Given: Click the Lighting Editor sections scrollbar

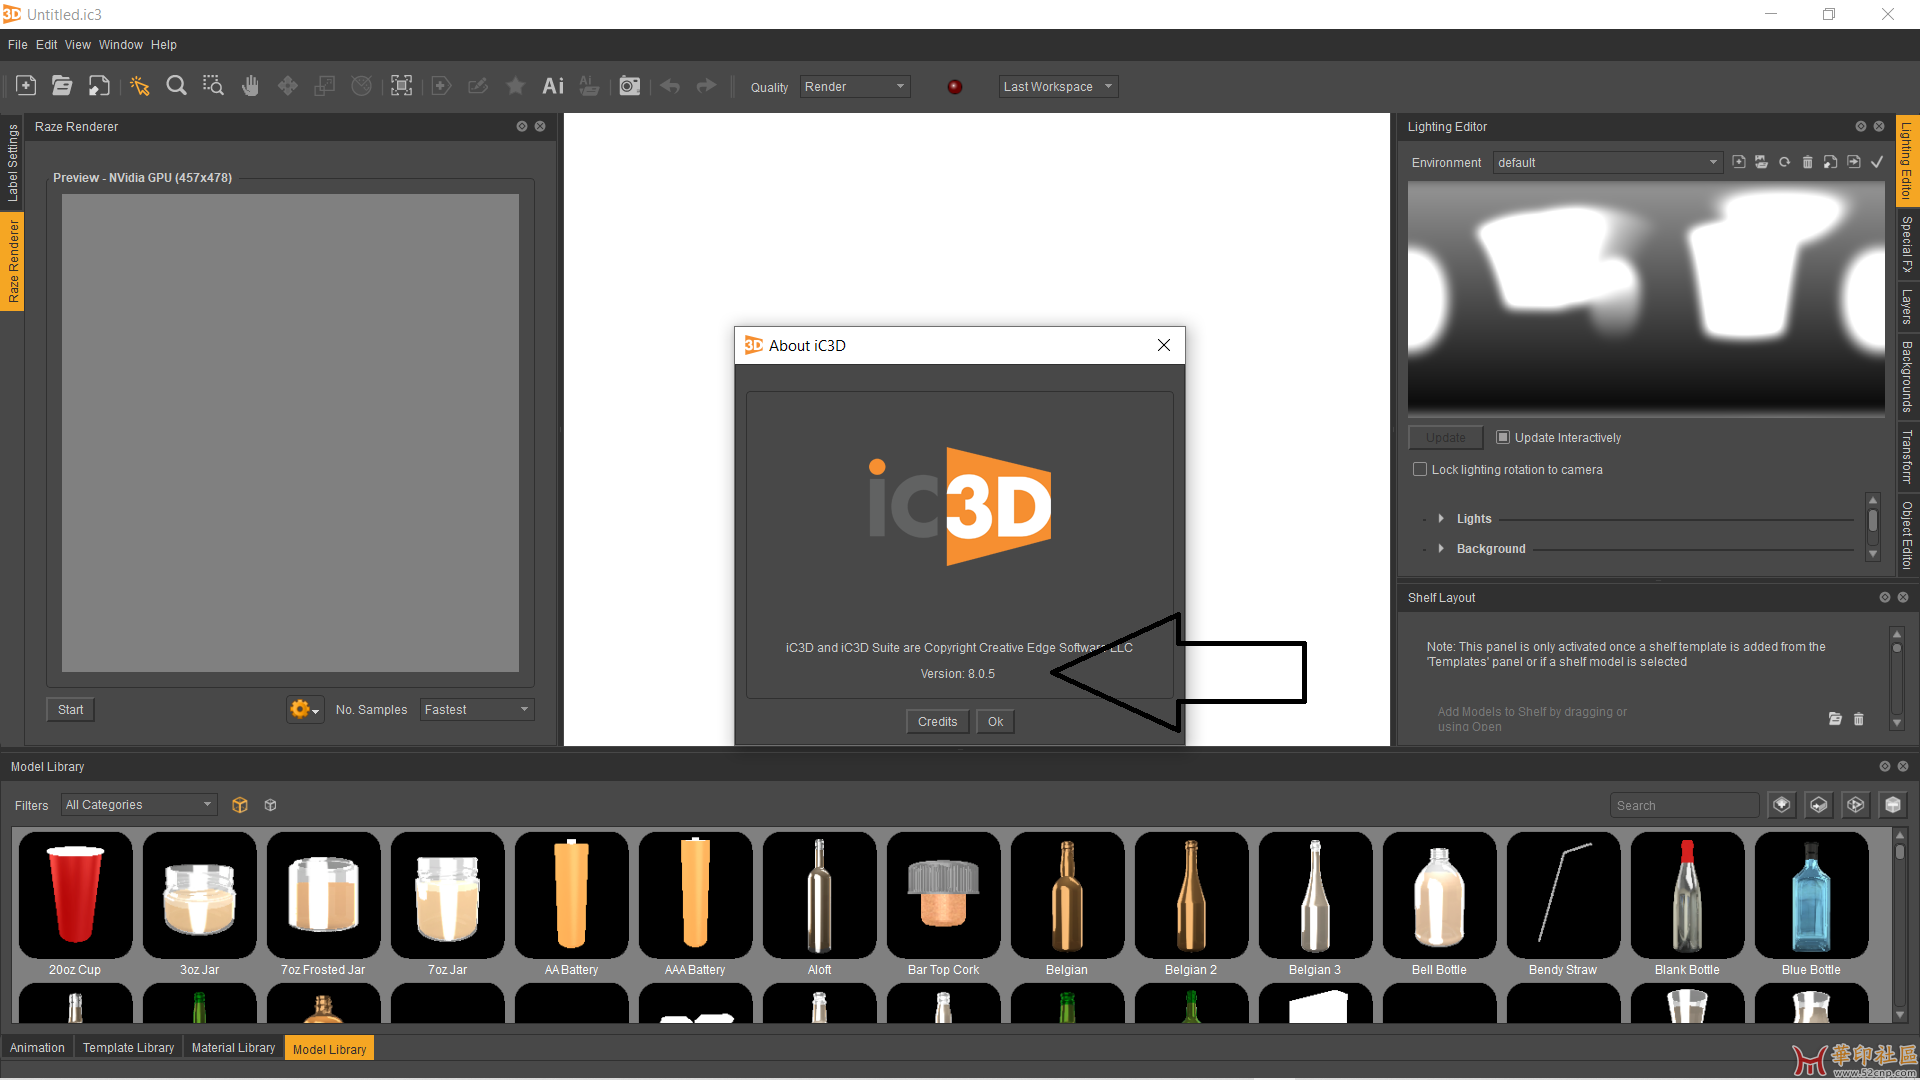Looking at the screenshot, I should (x=1873, y=527).
